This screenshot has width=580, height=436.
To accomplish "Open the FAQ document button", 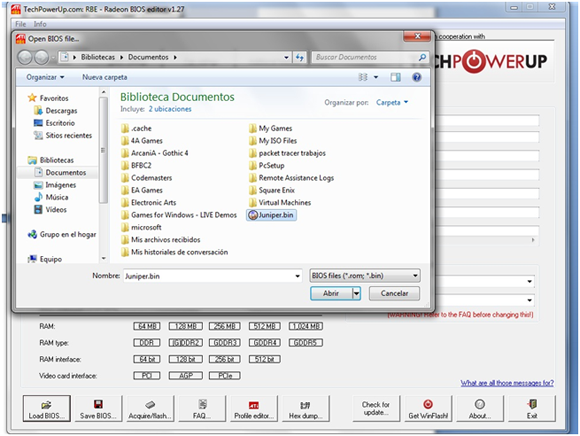I will 202,408.
